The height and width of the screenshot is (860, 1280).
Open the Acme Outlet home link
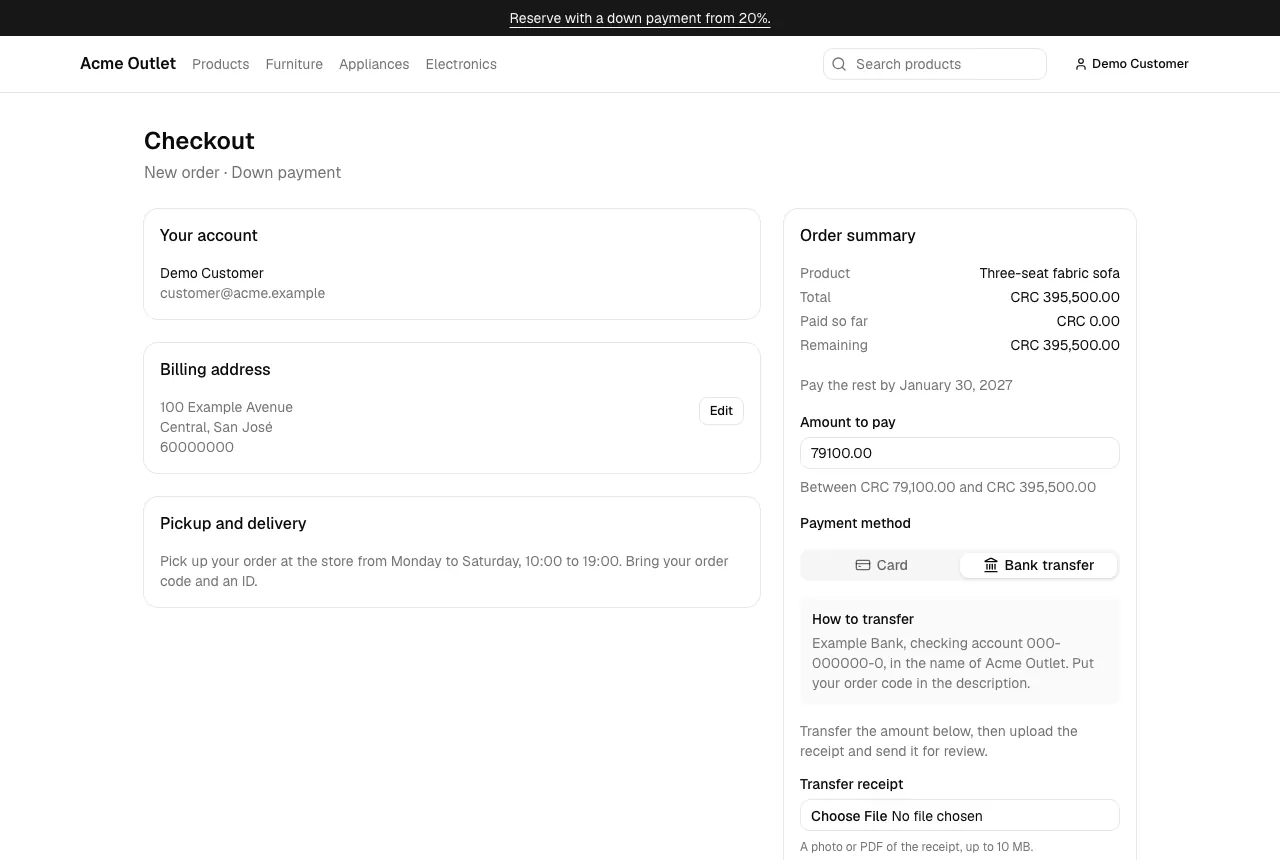tap(128, 64)
